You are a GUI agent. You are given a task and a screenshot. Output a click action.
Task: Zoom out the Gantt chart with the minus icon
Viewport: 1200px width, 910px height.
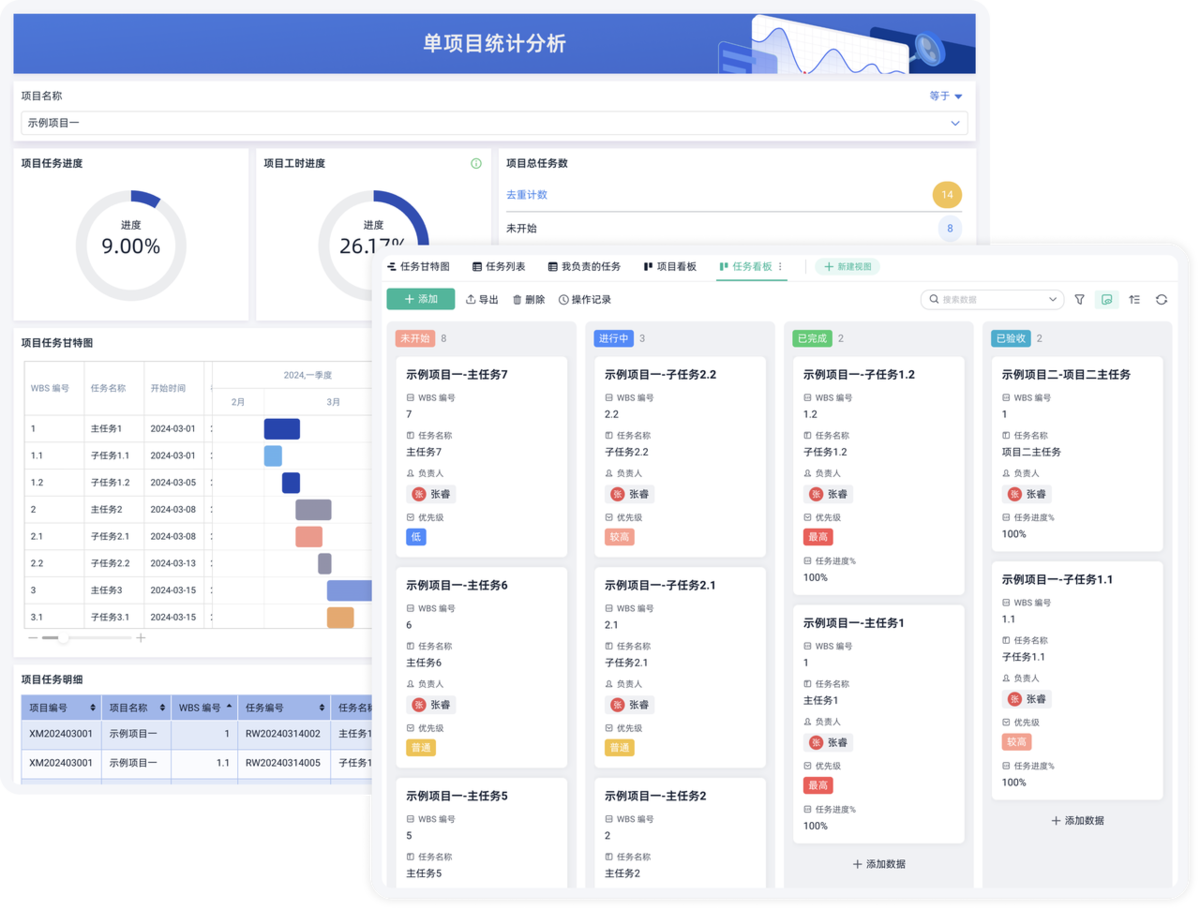point(33,638)
